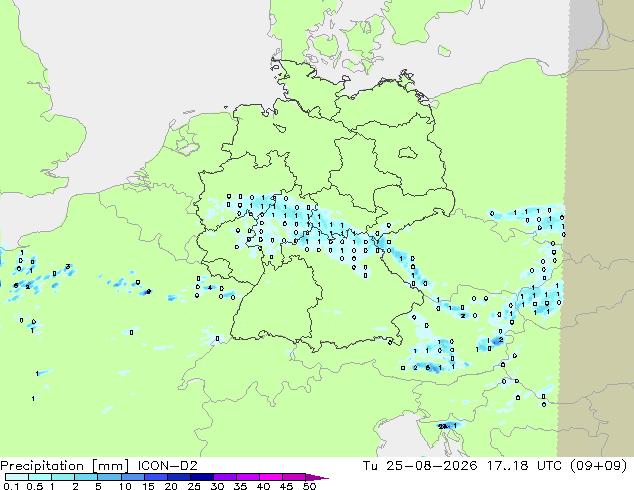Click the date "25-08-2026" text
This screenshot has width=634, height=490.
tap(431, 466)
